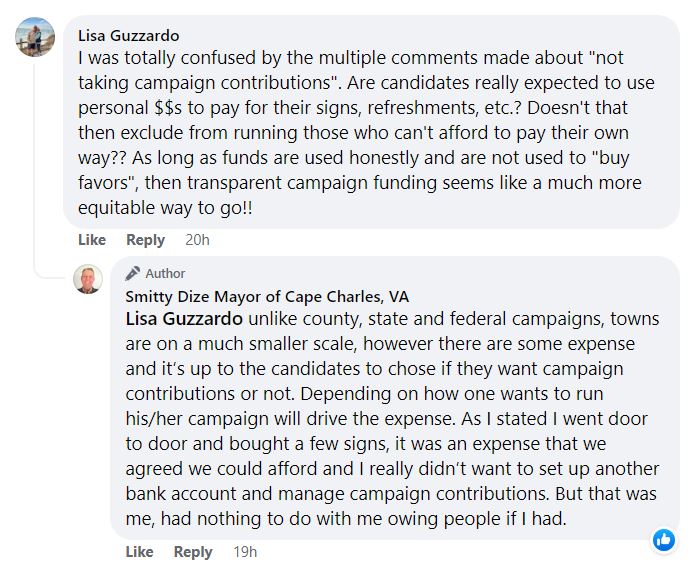Open Smitty Dize Mayor of Cape Charles profile
The width and height of the screenshot is (699, 565).
tap(267, 296)
